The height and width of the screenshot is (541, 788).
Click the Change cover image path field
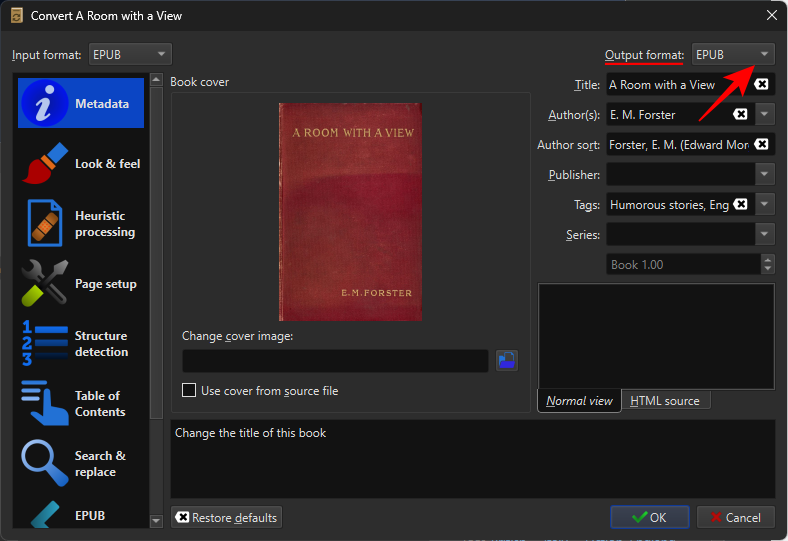click(x=335, y=361)
